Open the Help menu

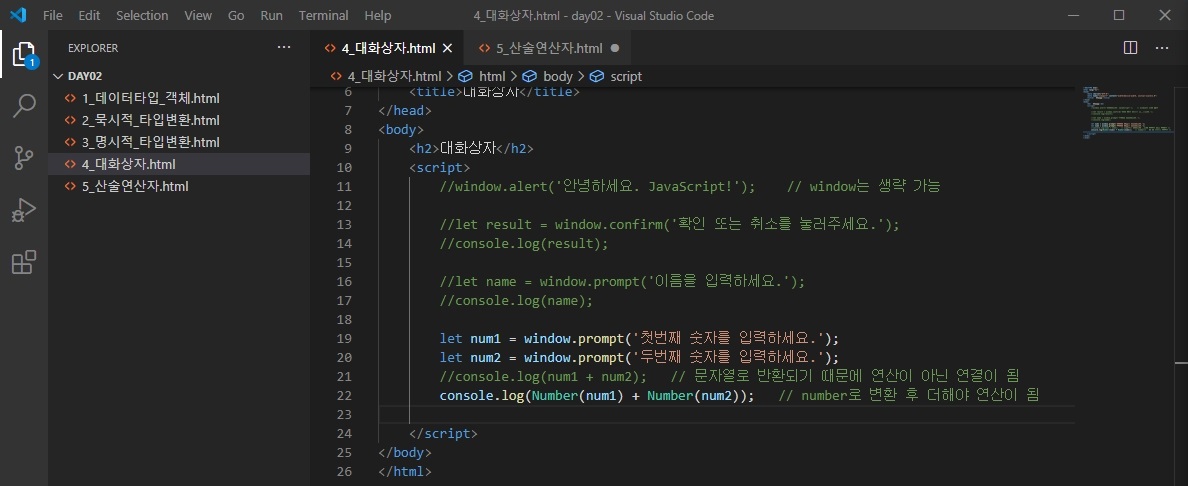[377, 15]
